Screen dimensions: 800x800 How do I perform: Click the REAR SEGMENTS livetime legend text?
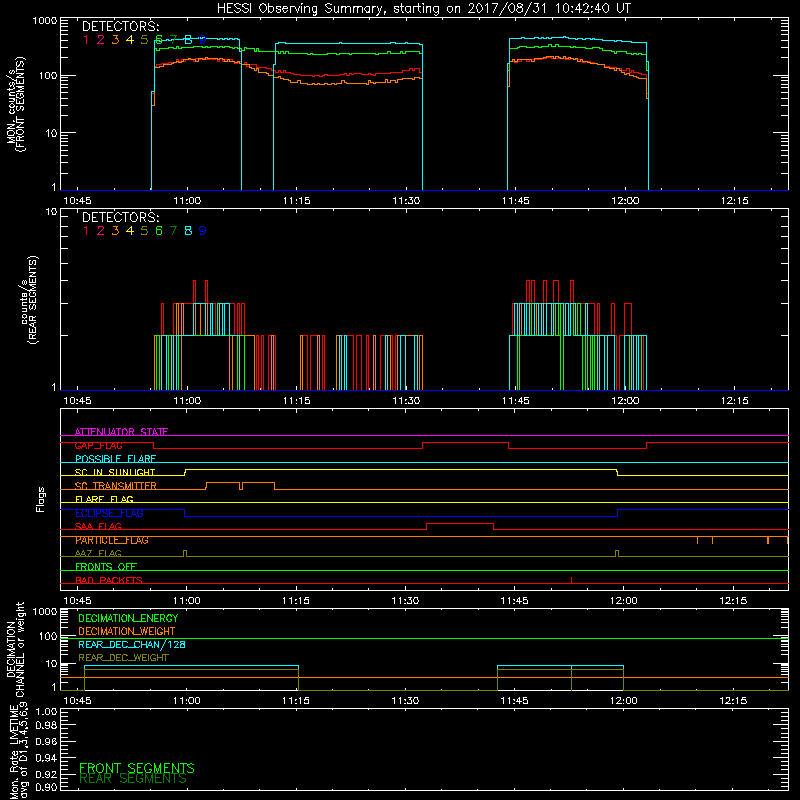133,779
